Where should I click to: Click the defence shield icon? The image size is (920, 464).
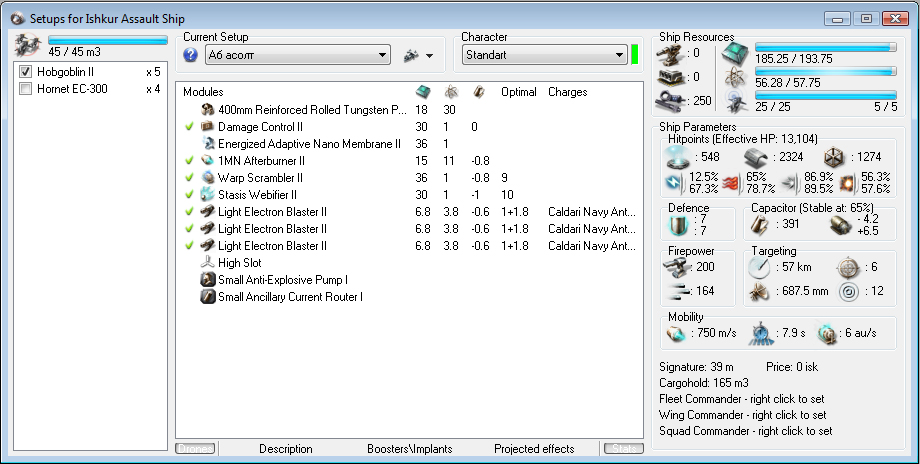click(678, 225)
